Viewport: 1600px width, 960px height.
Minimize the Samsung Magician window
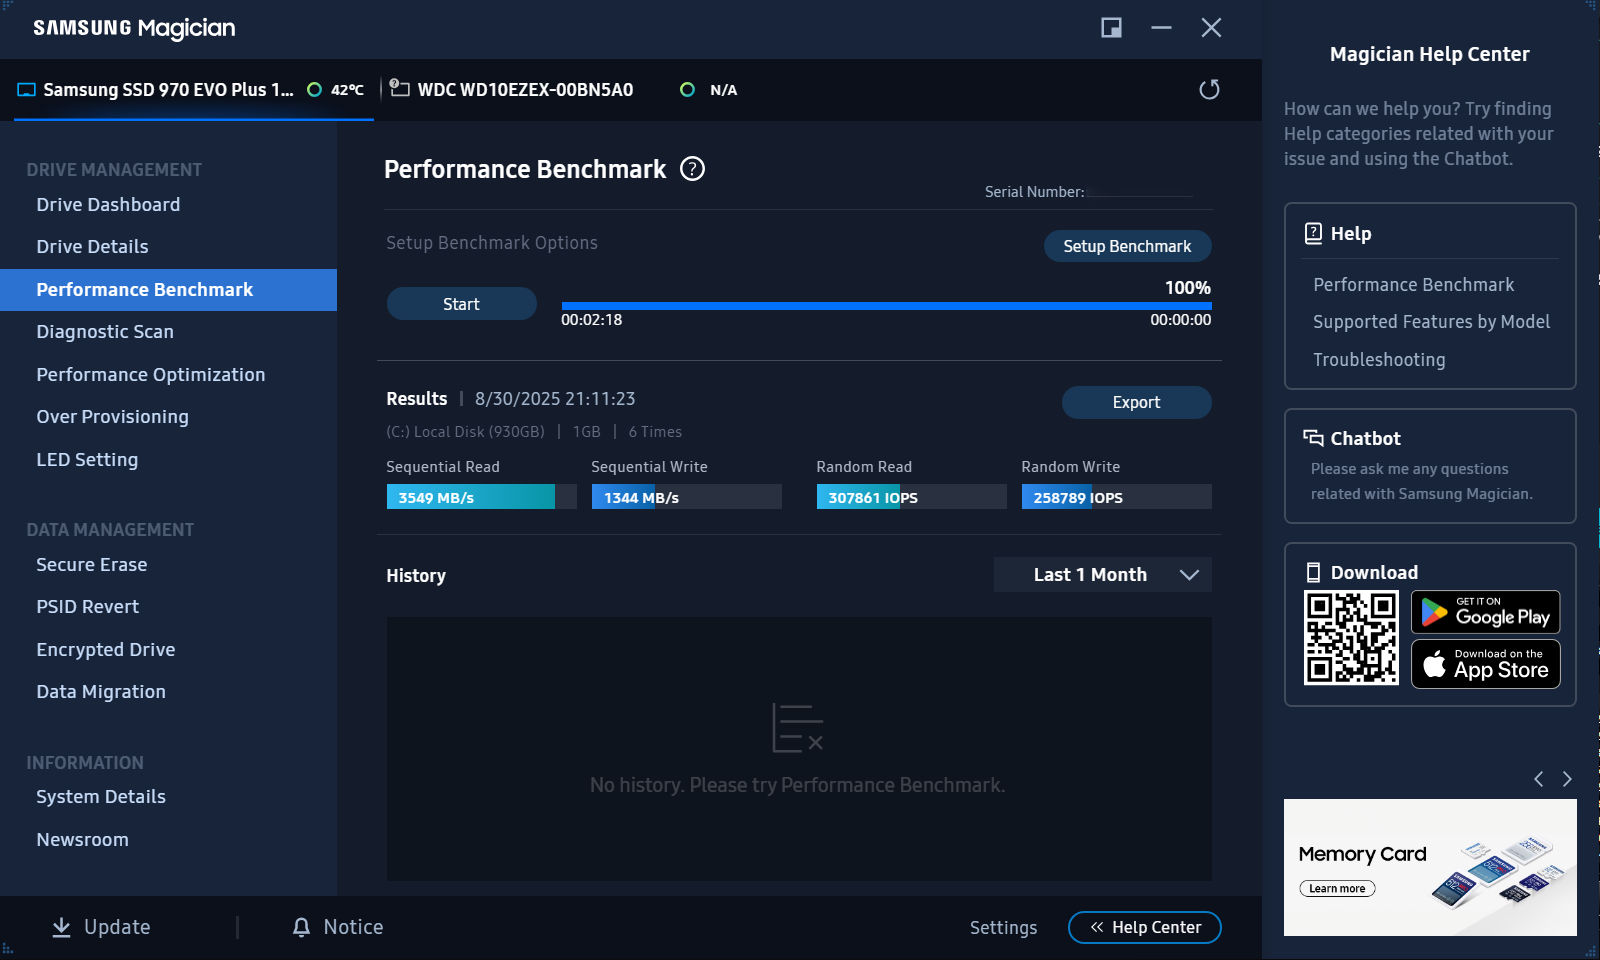point(1161,28)
